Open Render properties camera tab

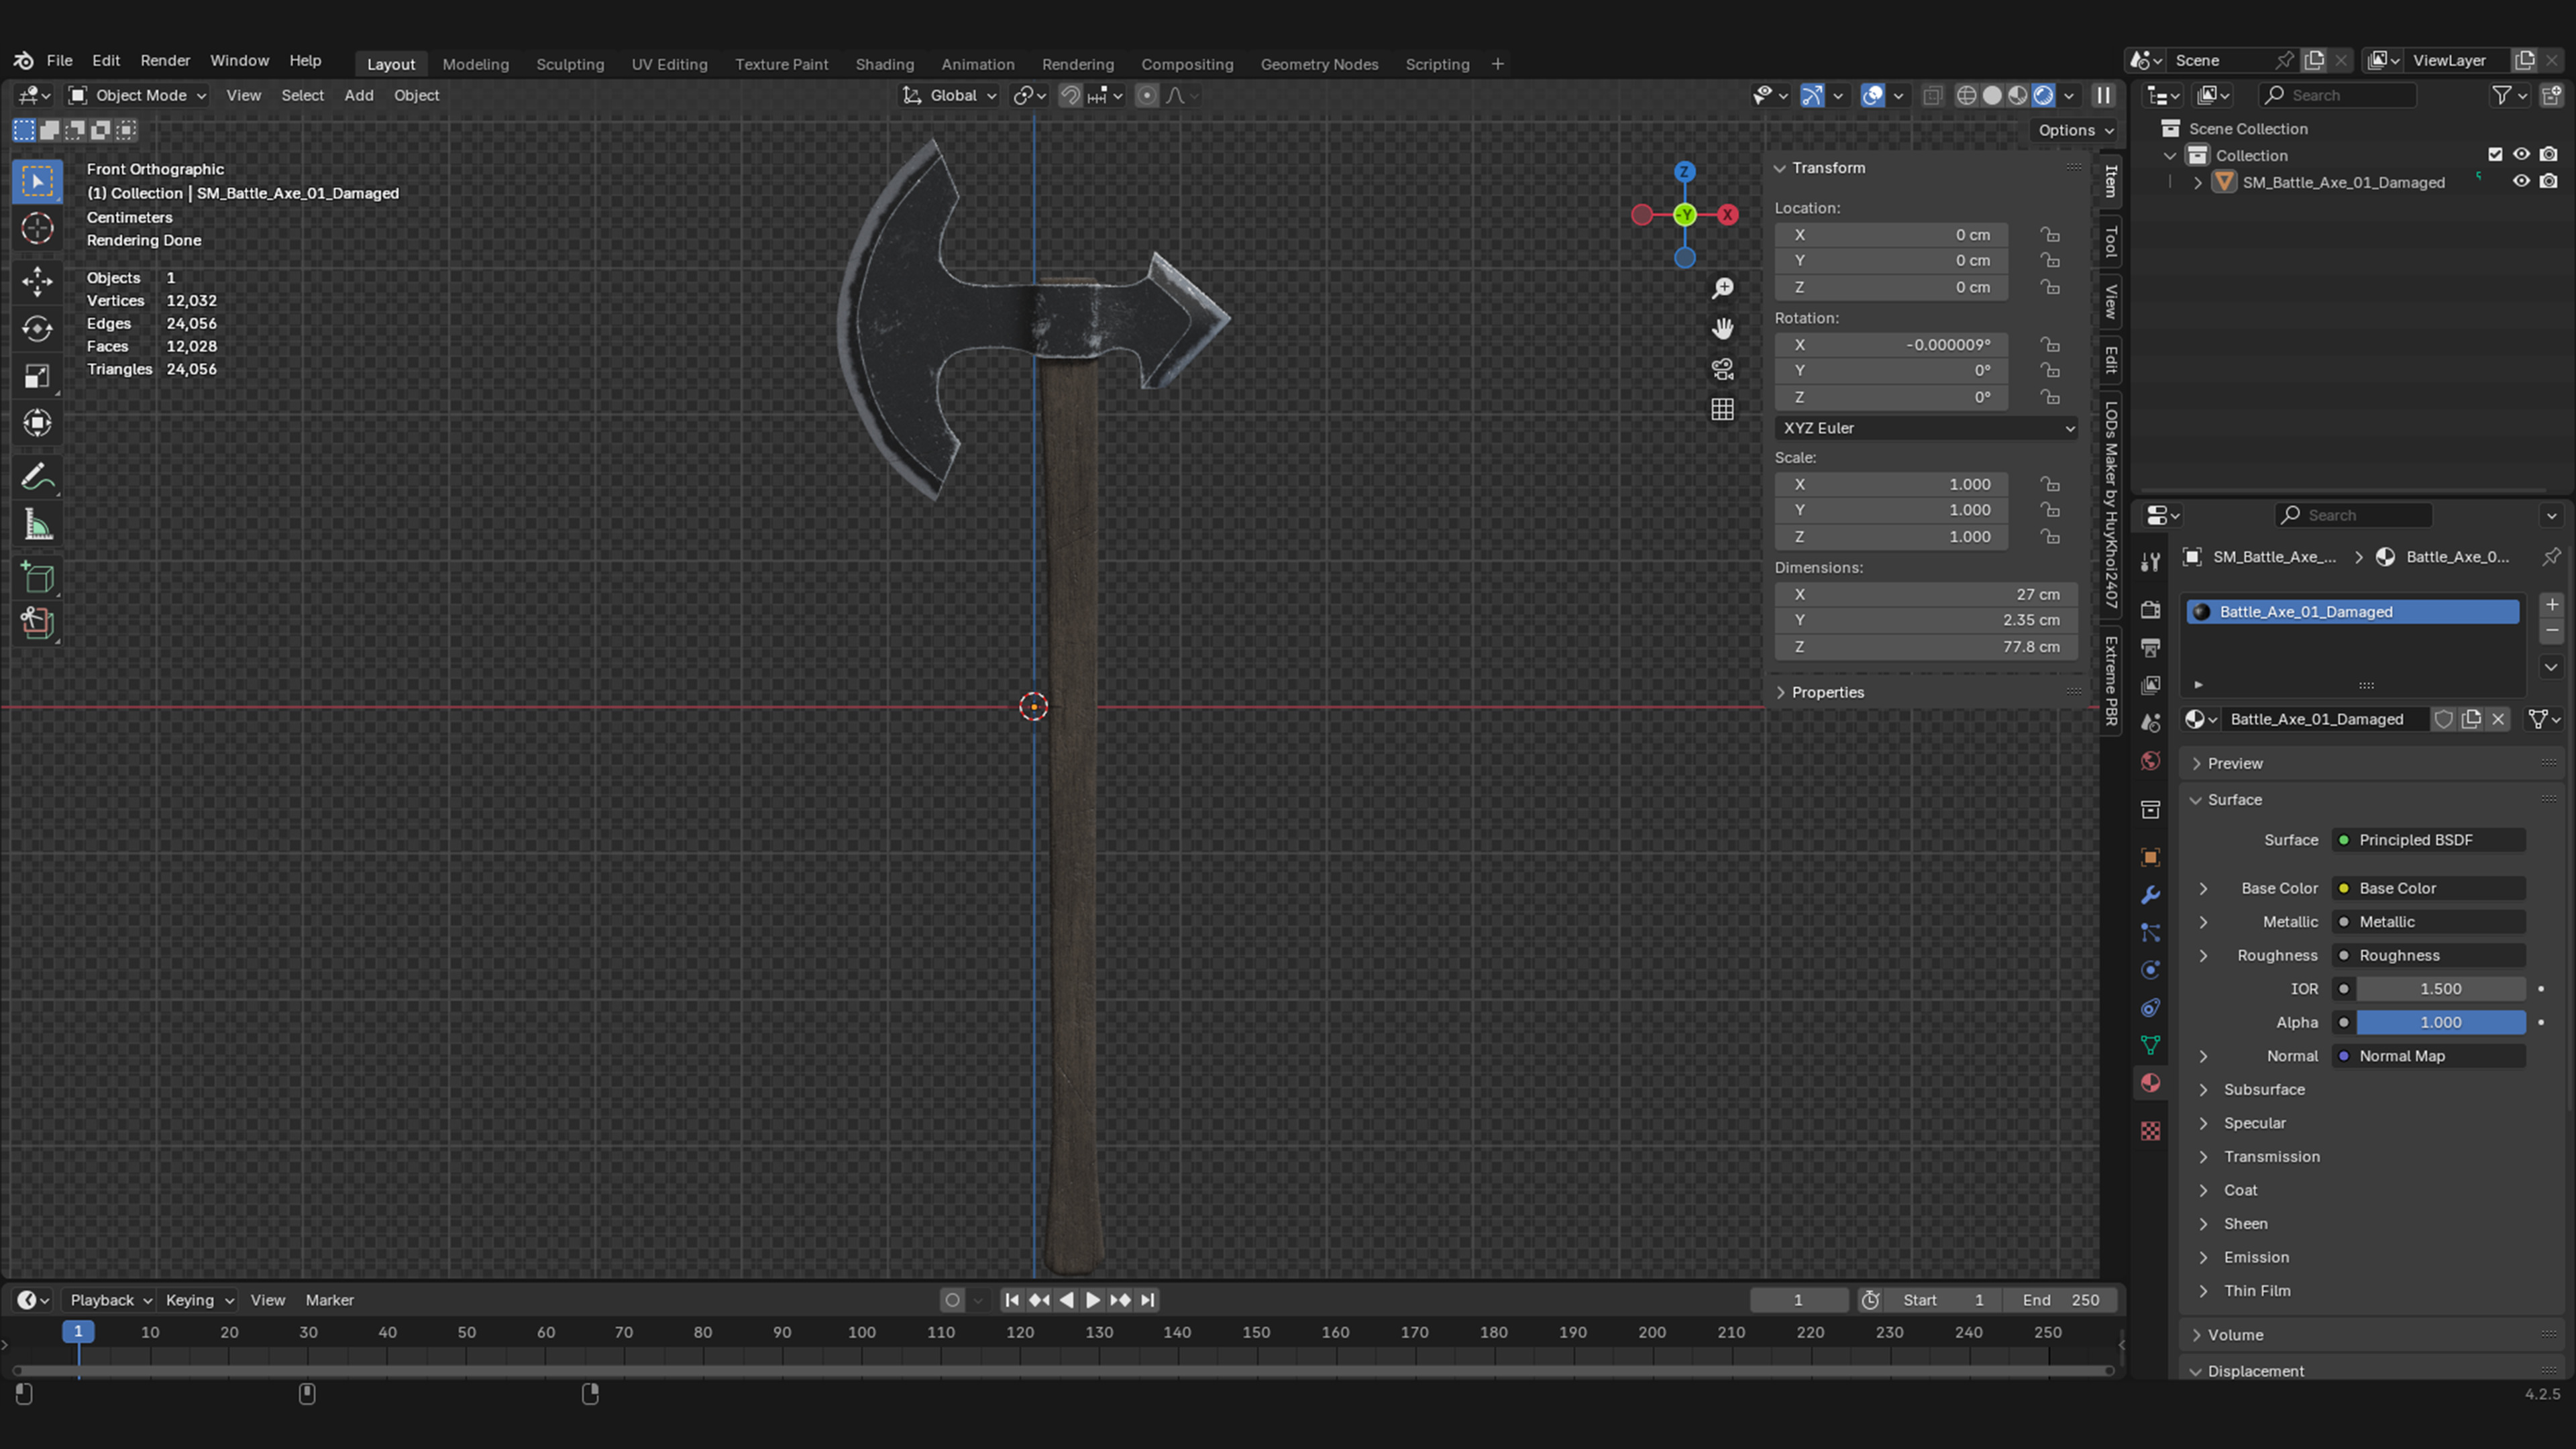2150,609
